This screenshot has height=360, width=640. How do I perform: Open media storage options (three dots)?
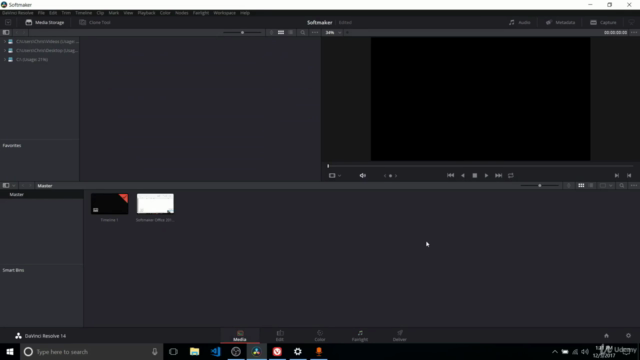tap(315, 32)
